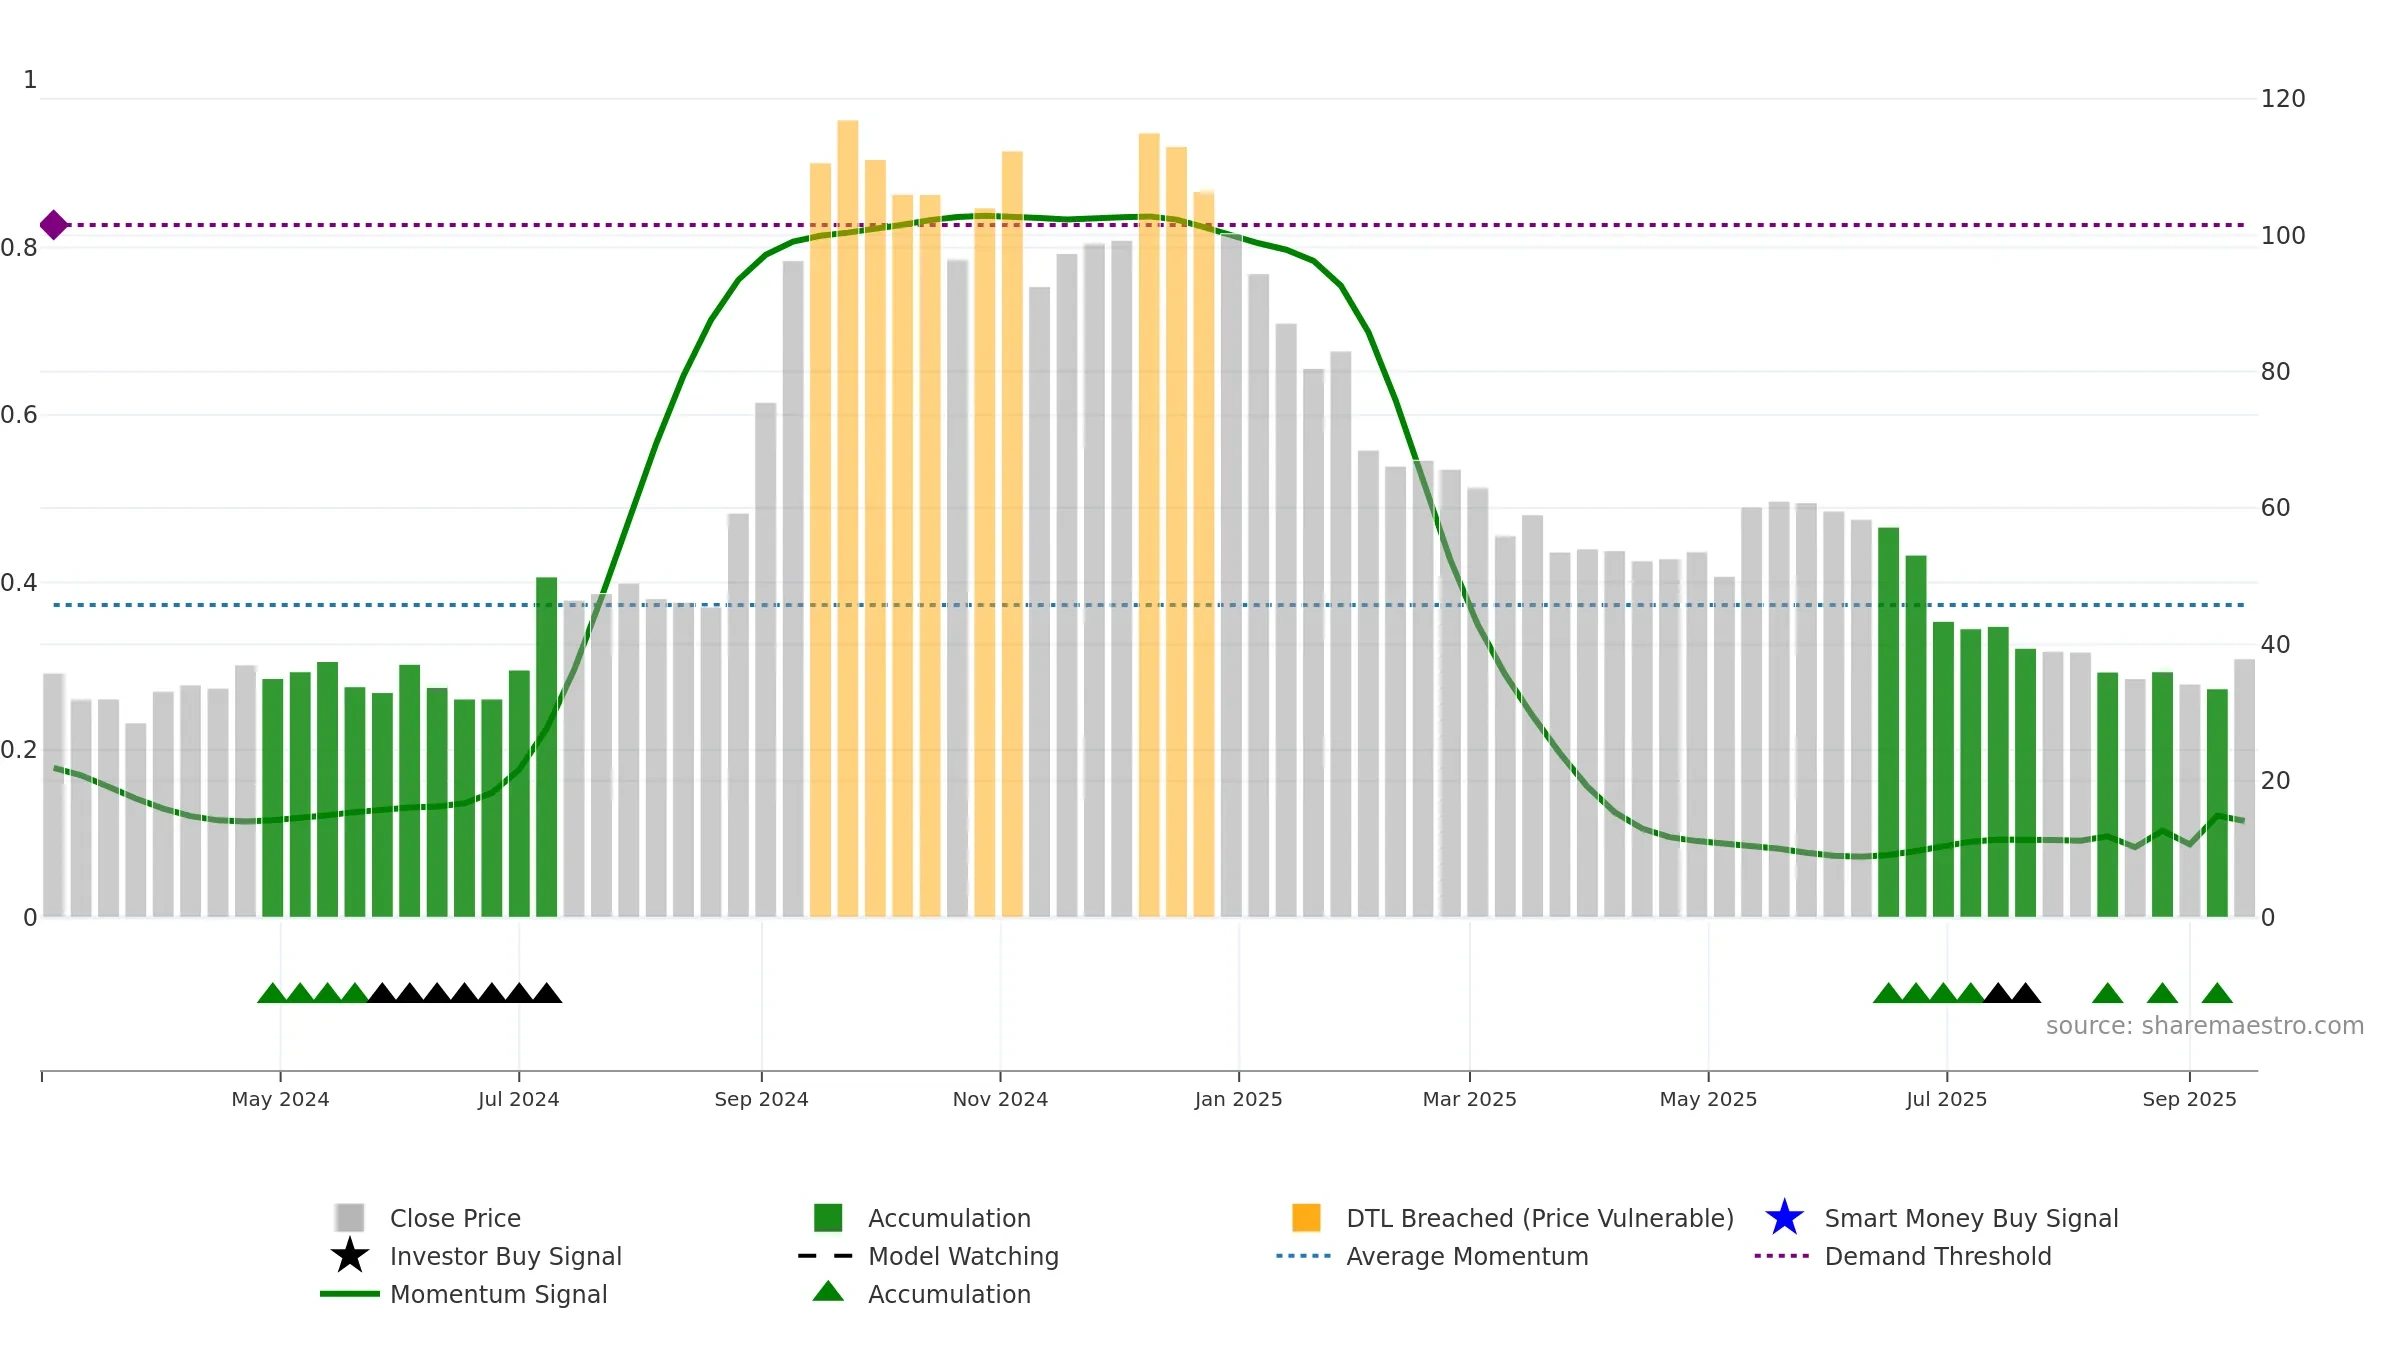The image size is (2400, 1350).
Task: Click the orange DTL Breached legend square
Action: (x=1306, y=1217)
